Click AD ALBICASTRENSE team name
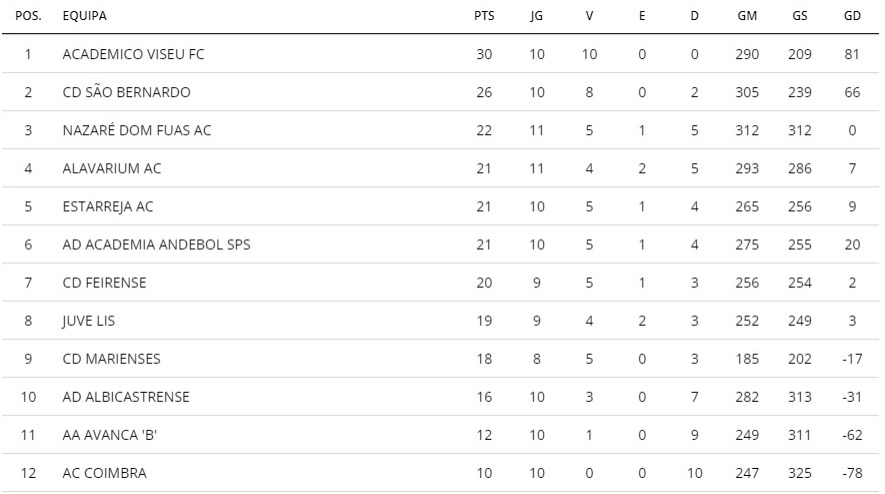Image resolution: width=885 pixels, height=494 pixels. 126,397
